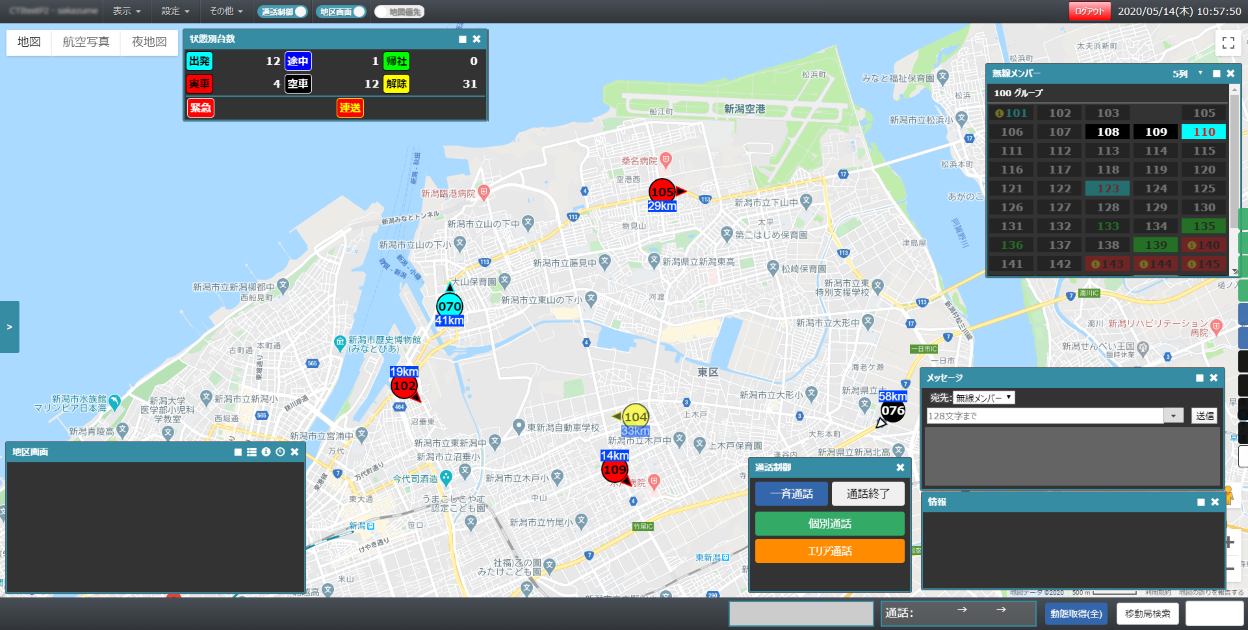The image size is (1248, 630).
Task: Click the list view icon in 地区画面 panel
Action: point(252,452)
